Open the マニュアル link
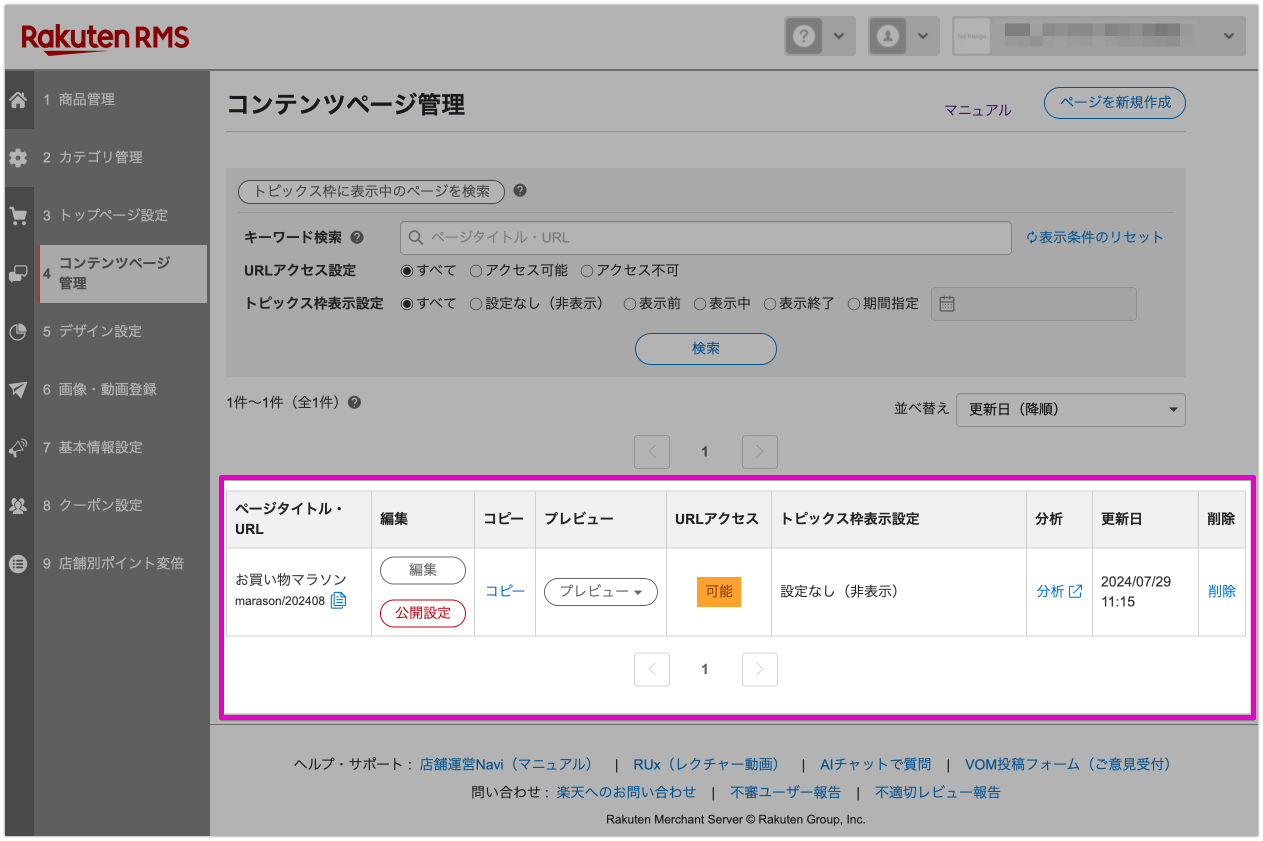Screen dimensions: 1263x841 coord(978,110)
